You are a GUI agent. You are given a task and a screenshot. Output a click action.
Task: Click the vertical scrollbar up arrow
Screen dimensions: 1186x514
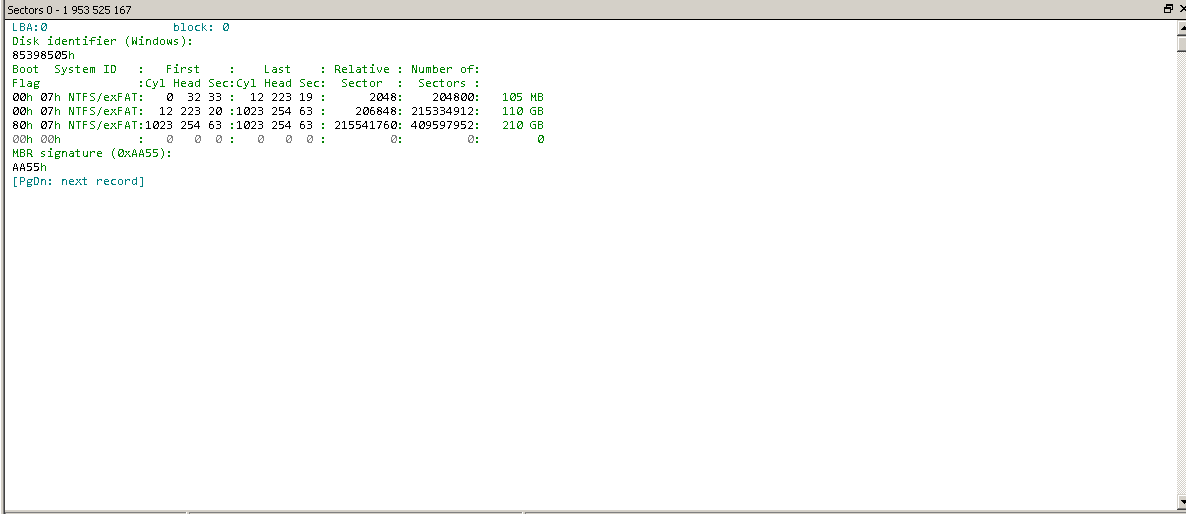coord(1181,28)
